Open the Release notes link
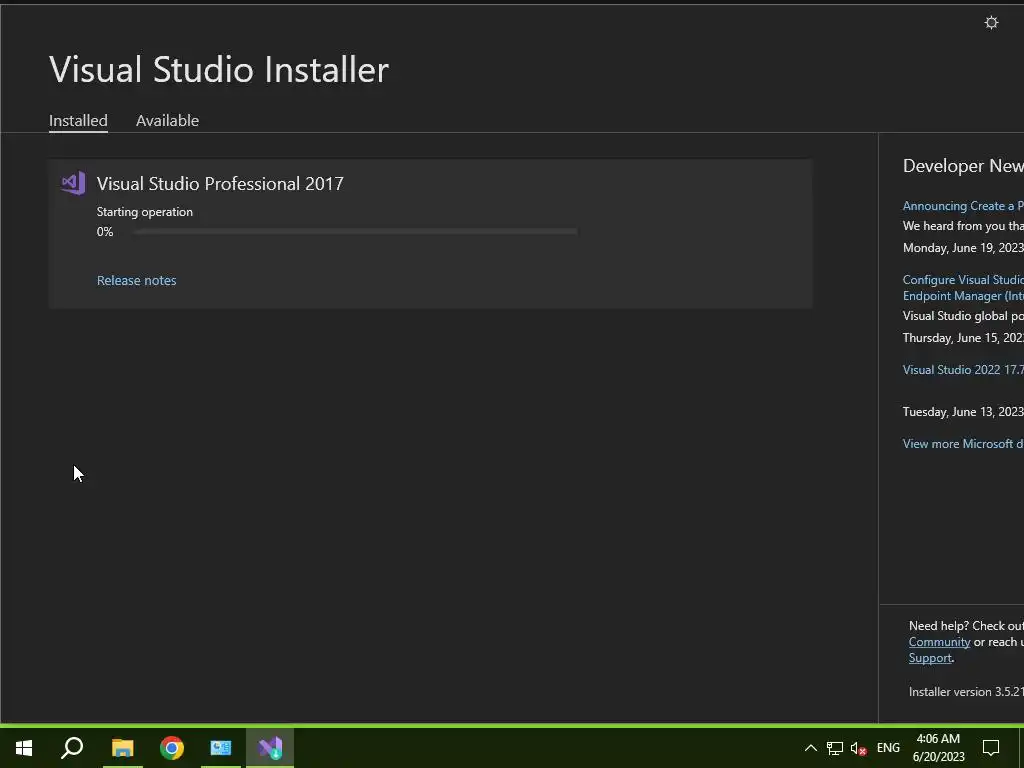1024x768 pixels. point(136,280)
